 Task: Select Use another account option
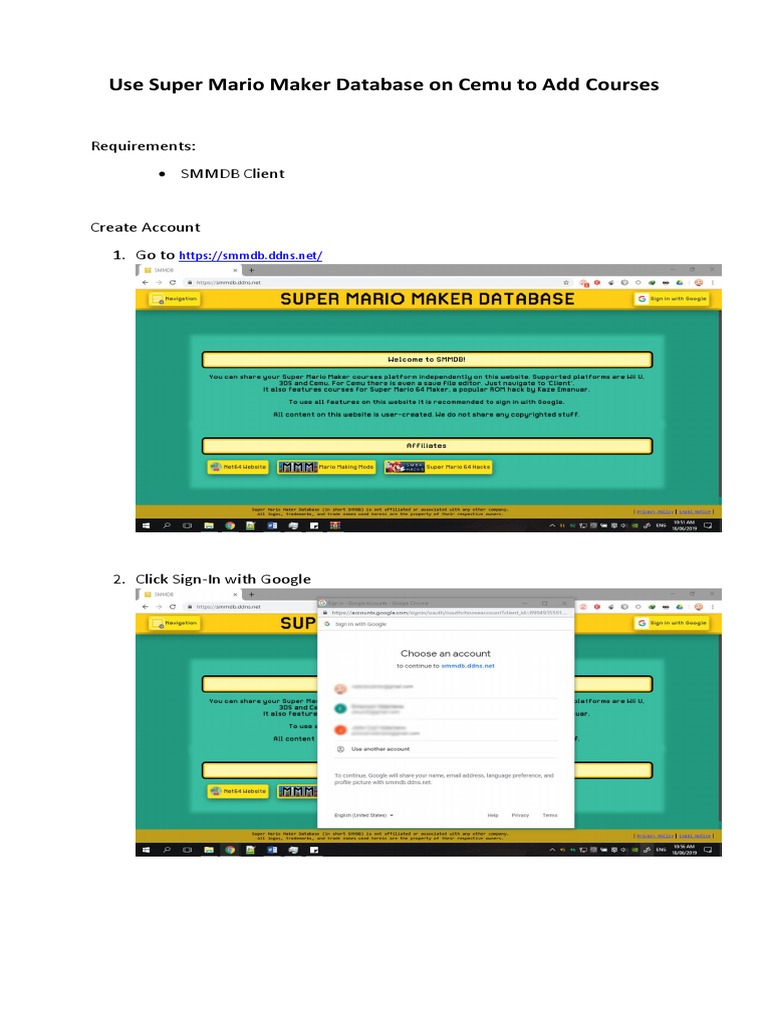coord(445,749)
